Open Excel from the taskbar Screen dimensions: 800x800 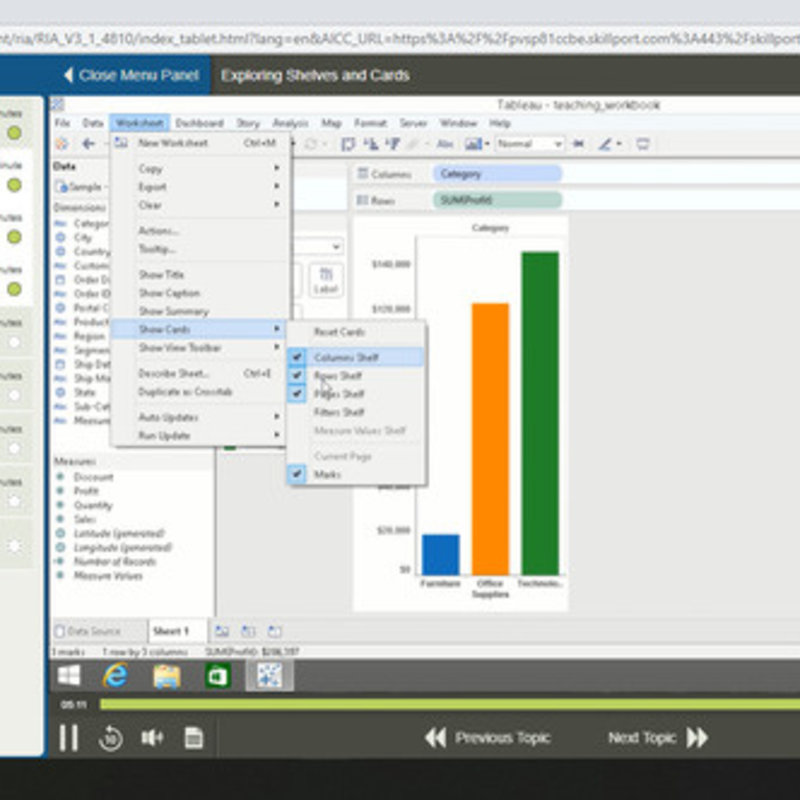click(218, 676)
